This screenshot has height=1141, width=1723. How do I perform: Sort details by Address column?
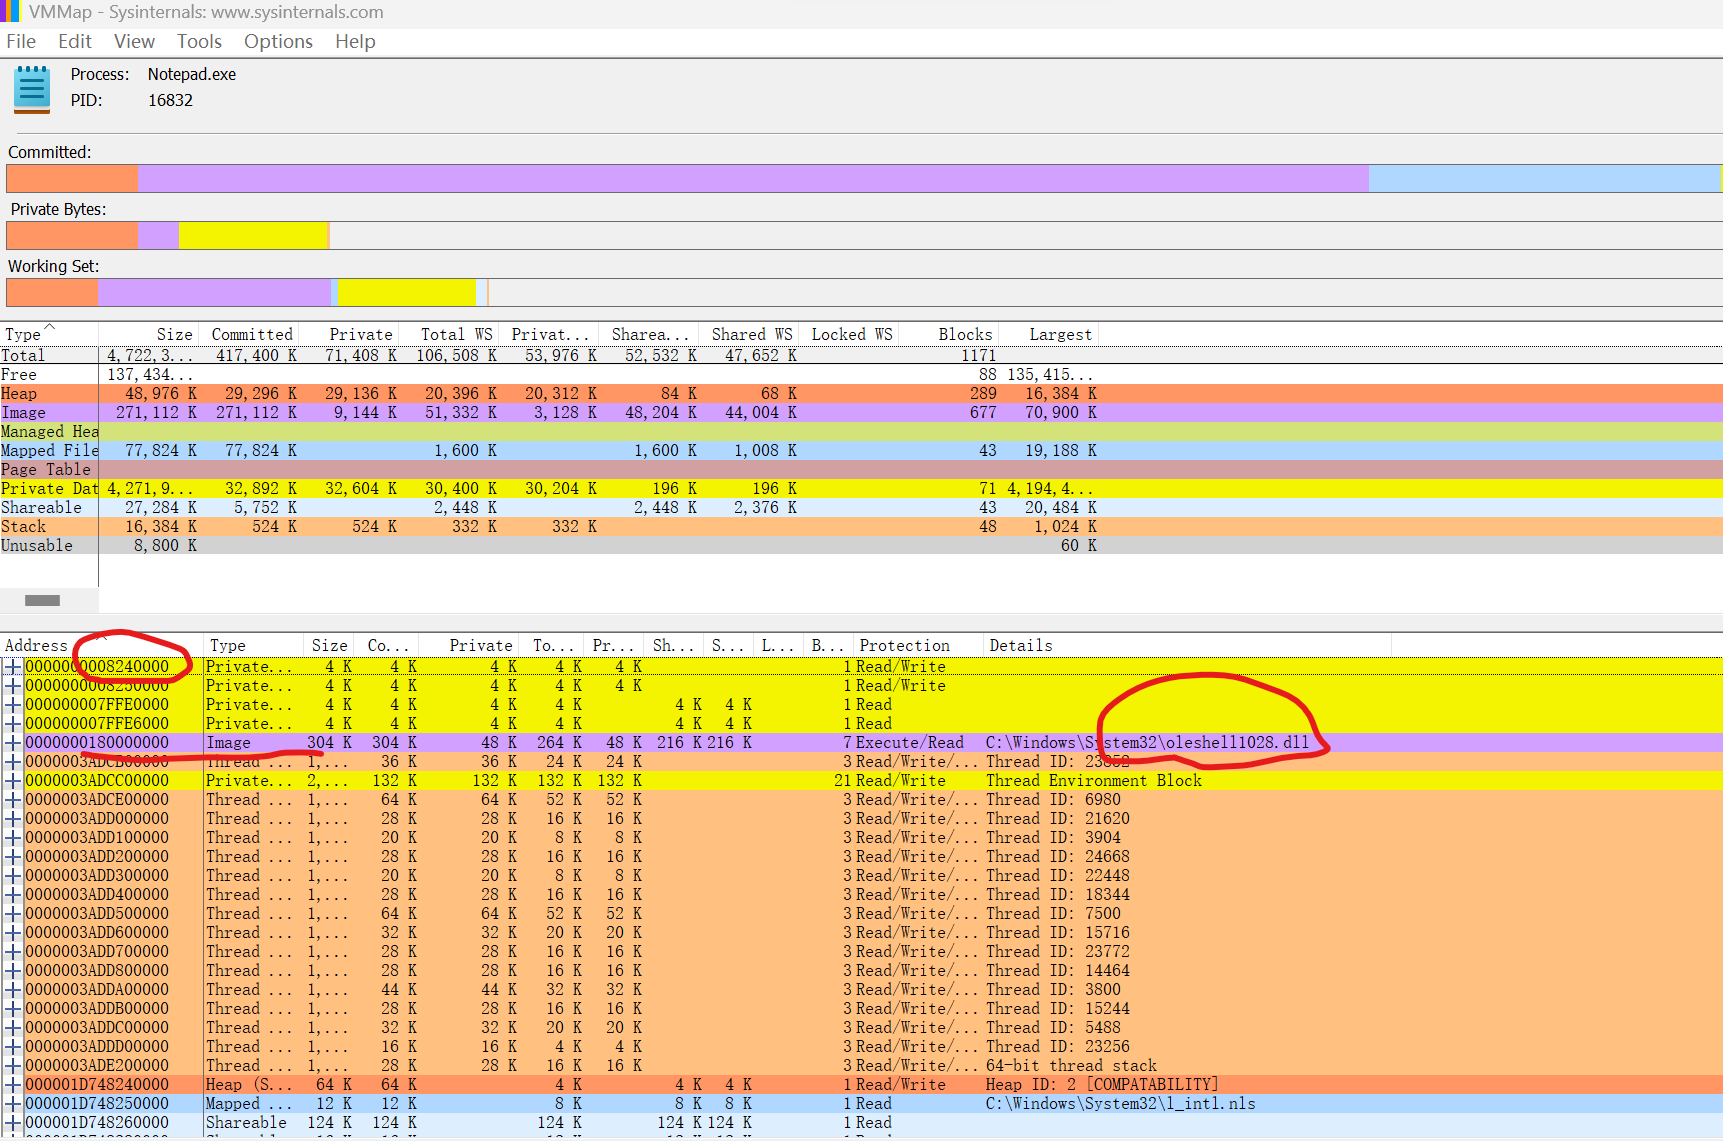101,645
